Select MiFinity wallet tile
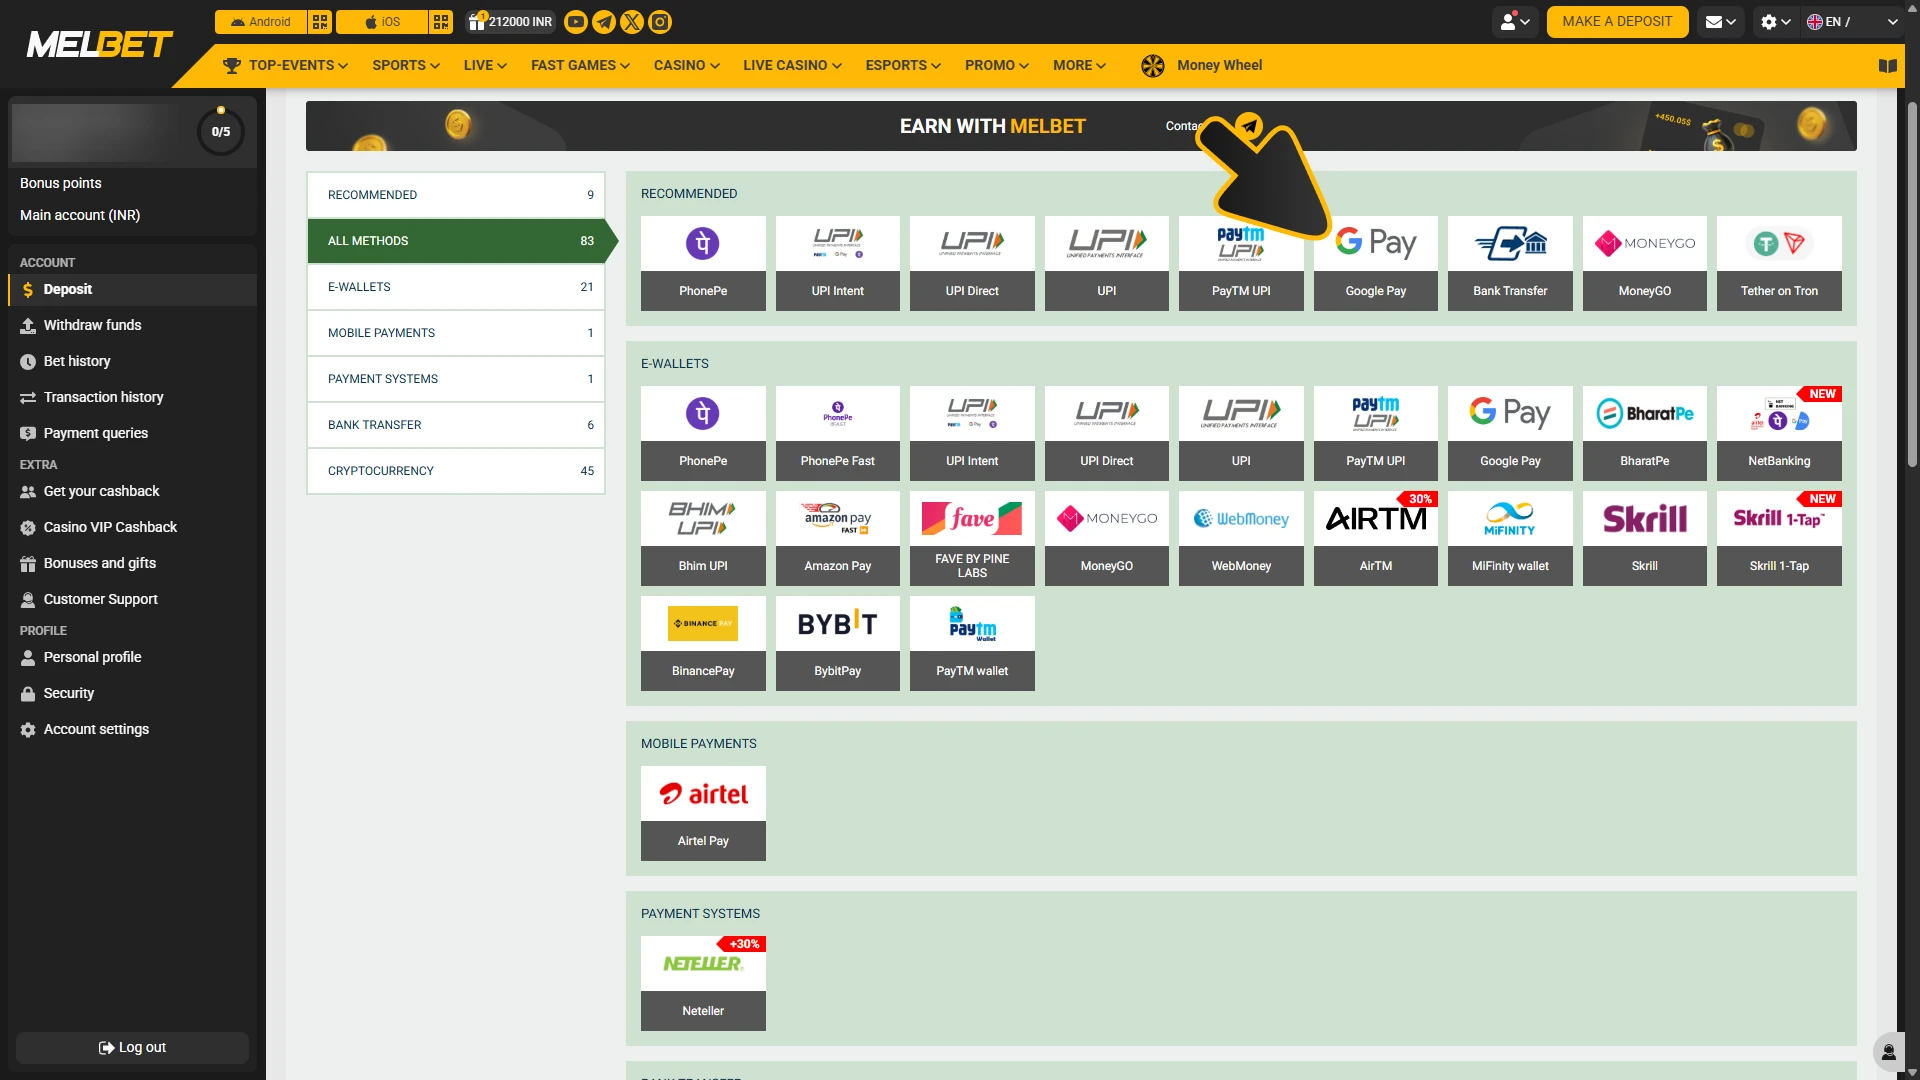Screen dimensions: 1920x1080 coord(1510,539)
